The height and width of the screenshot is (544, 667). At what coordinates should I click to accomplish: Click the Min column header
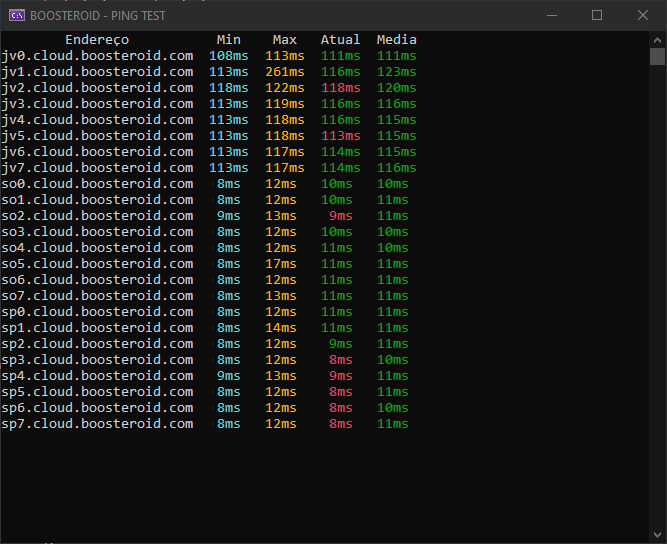pyautogui.click(x=228, y=40)
